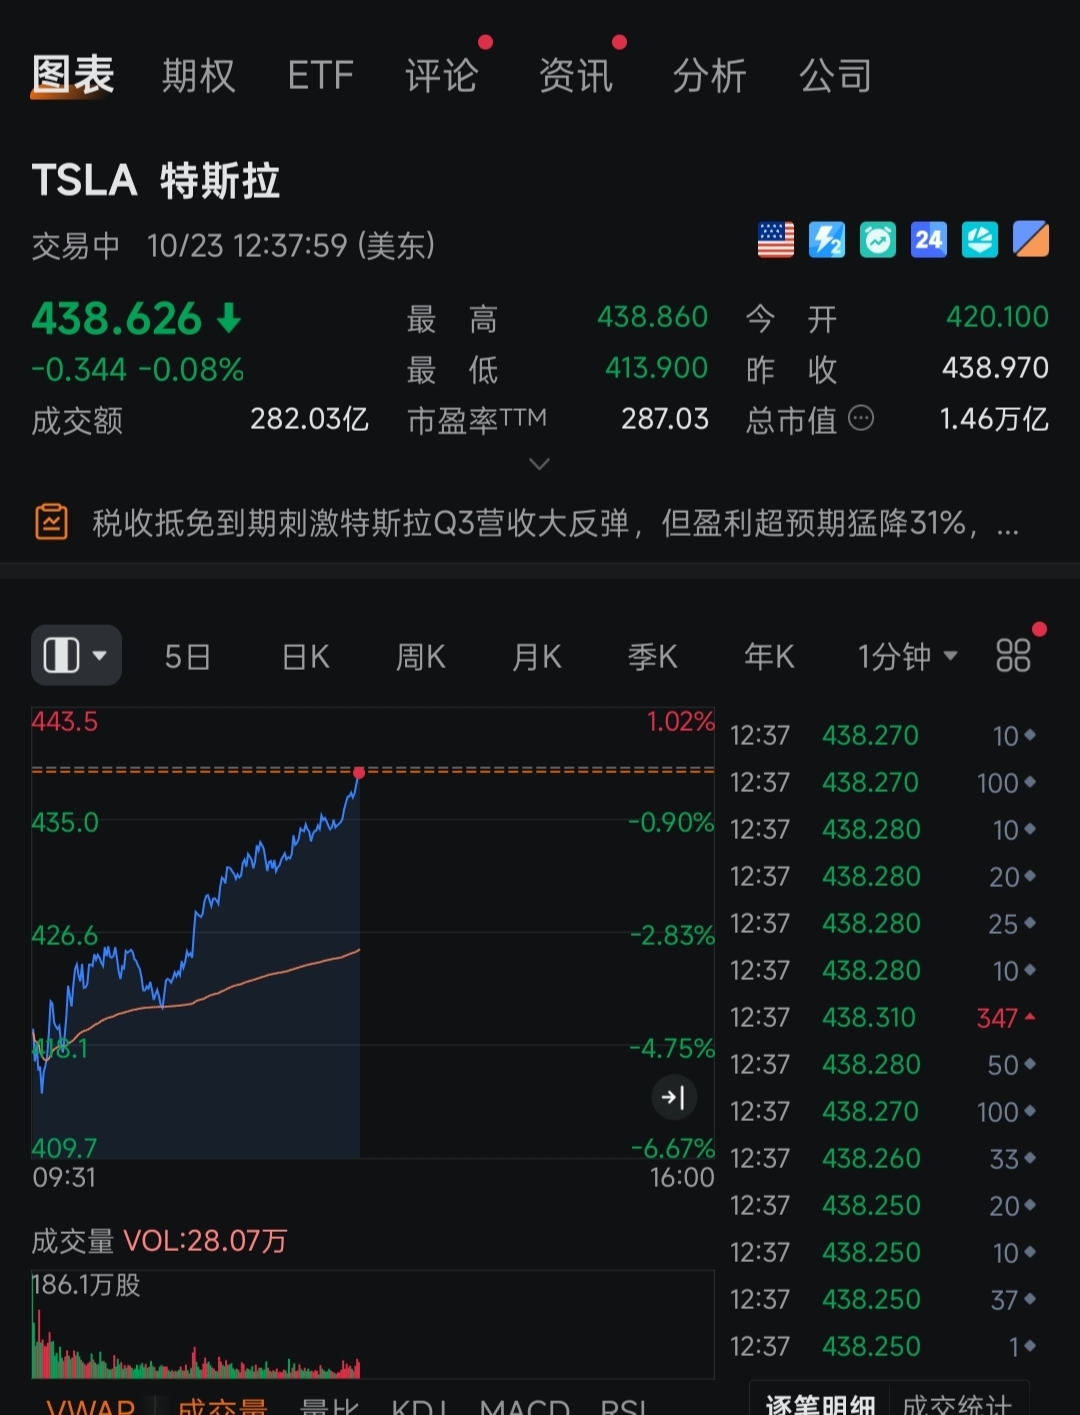Tap the tick row 438.280 with volume 50
The height and width of the screenshot is (1415, 1080).
(883, 1064)
